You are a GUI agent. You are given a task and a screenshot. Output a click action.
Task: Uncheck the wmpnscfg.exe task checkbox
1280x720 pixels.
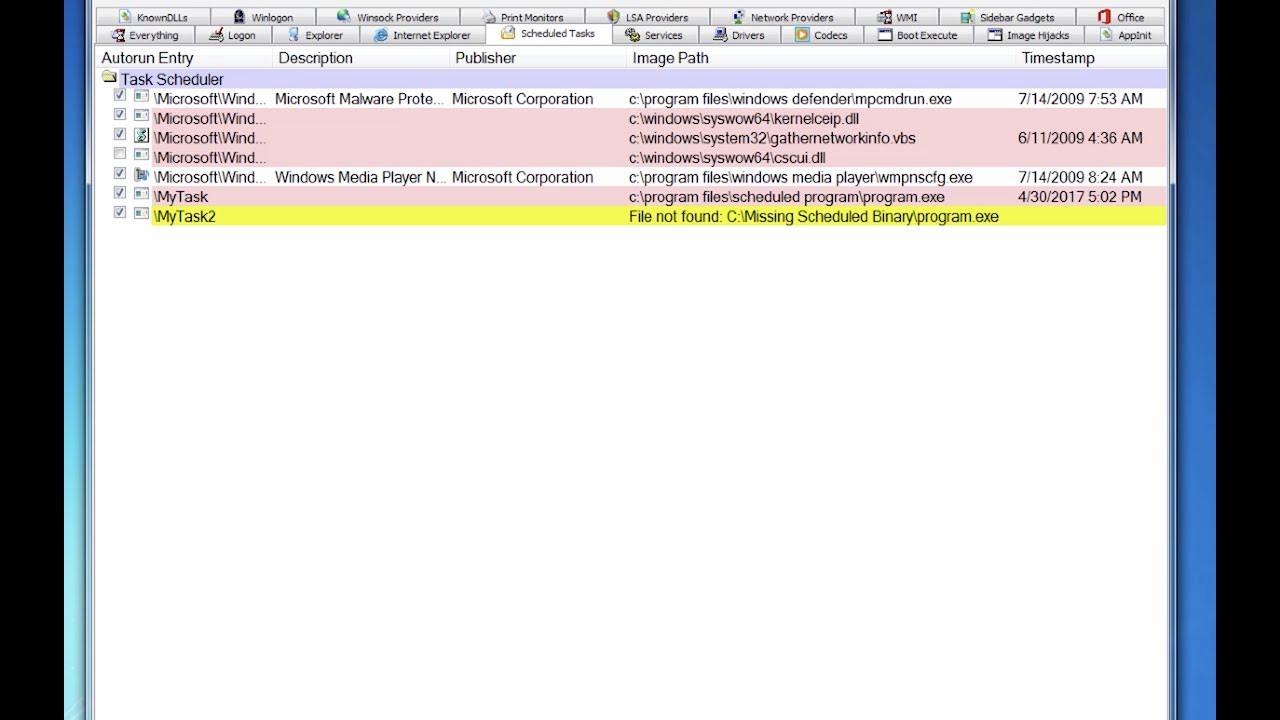coord(120,174)
